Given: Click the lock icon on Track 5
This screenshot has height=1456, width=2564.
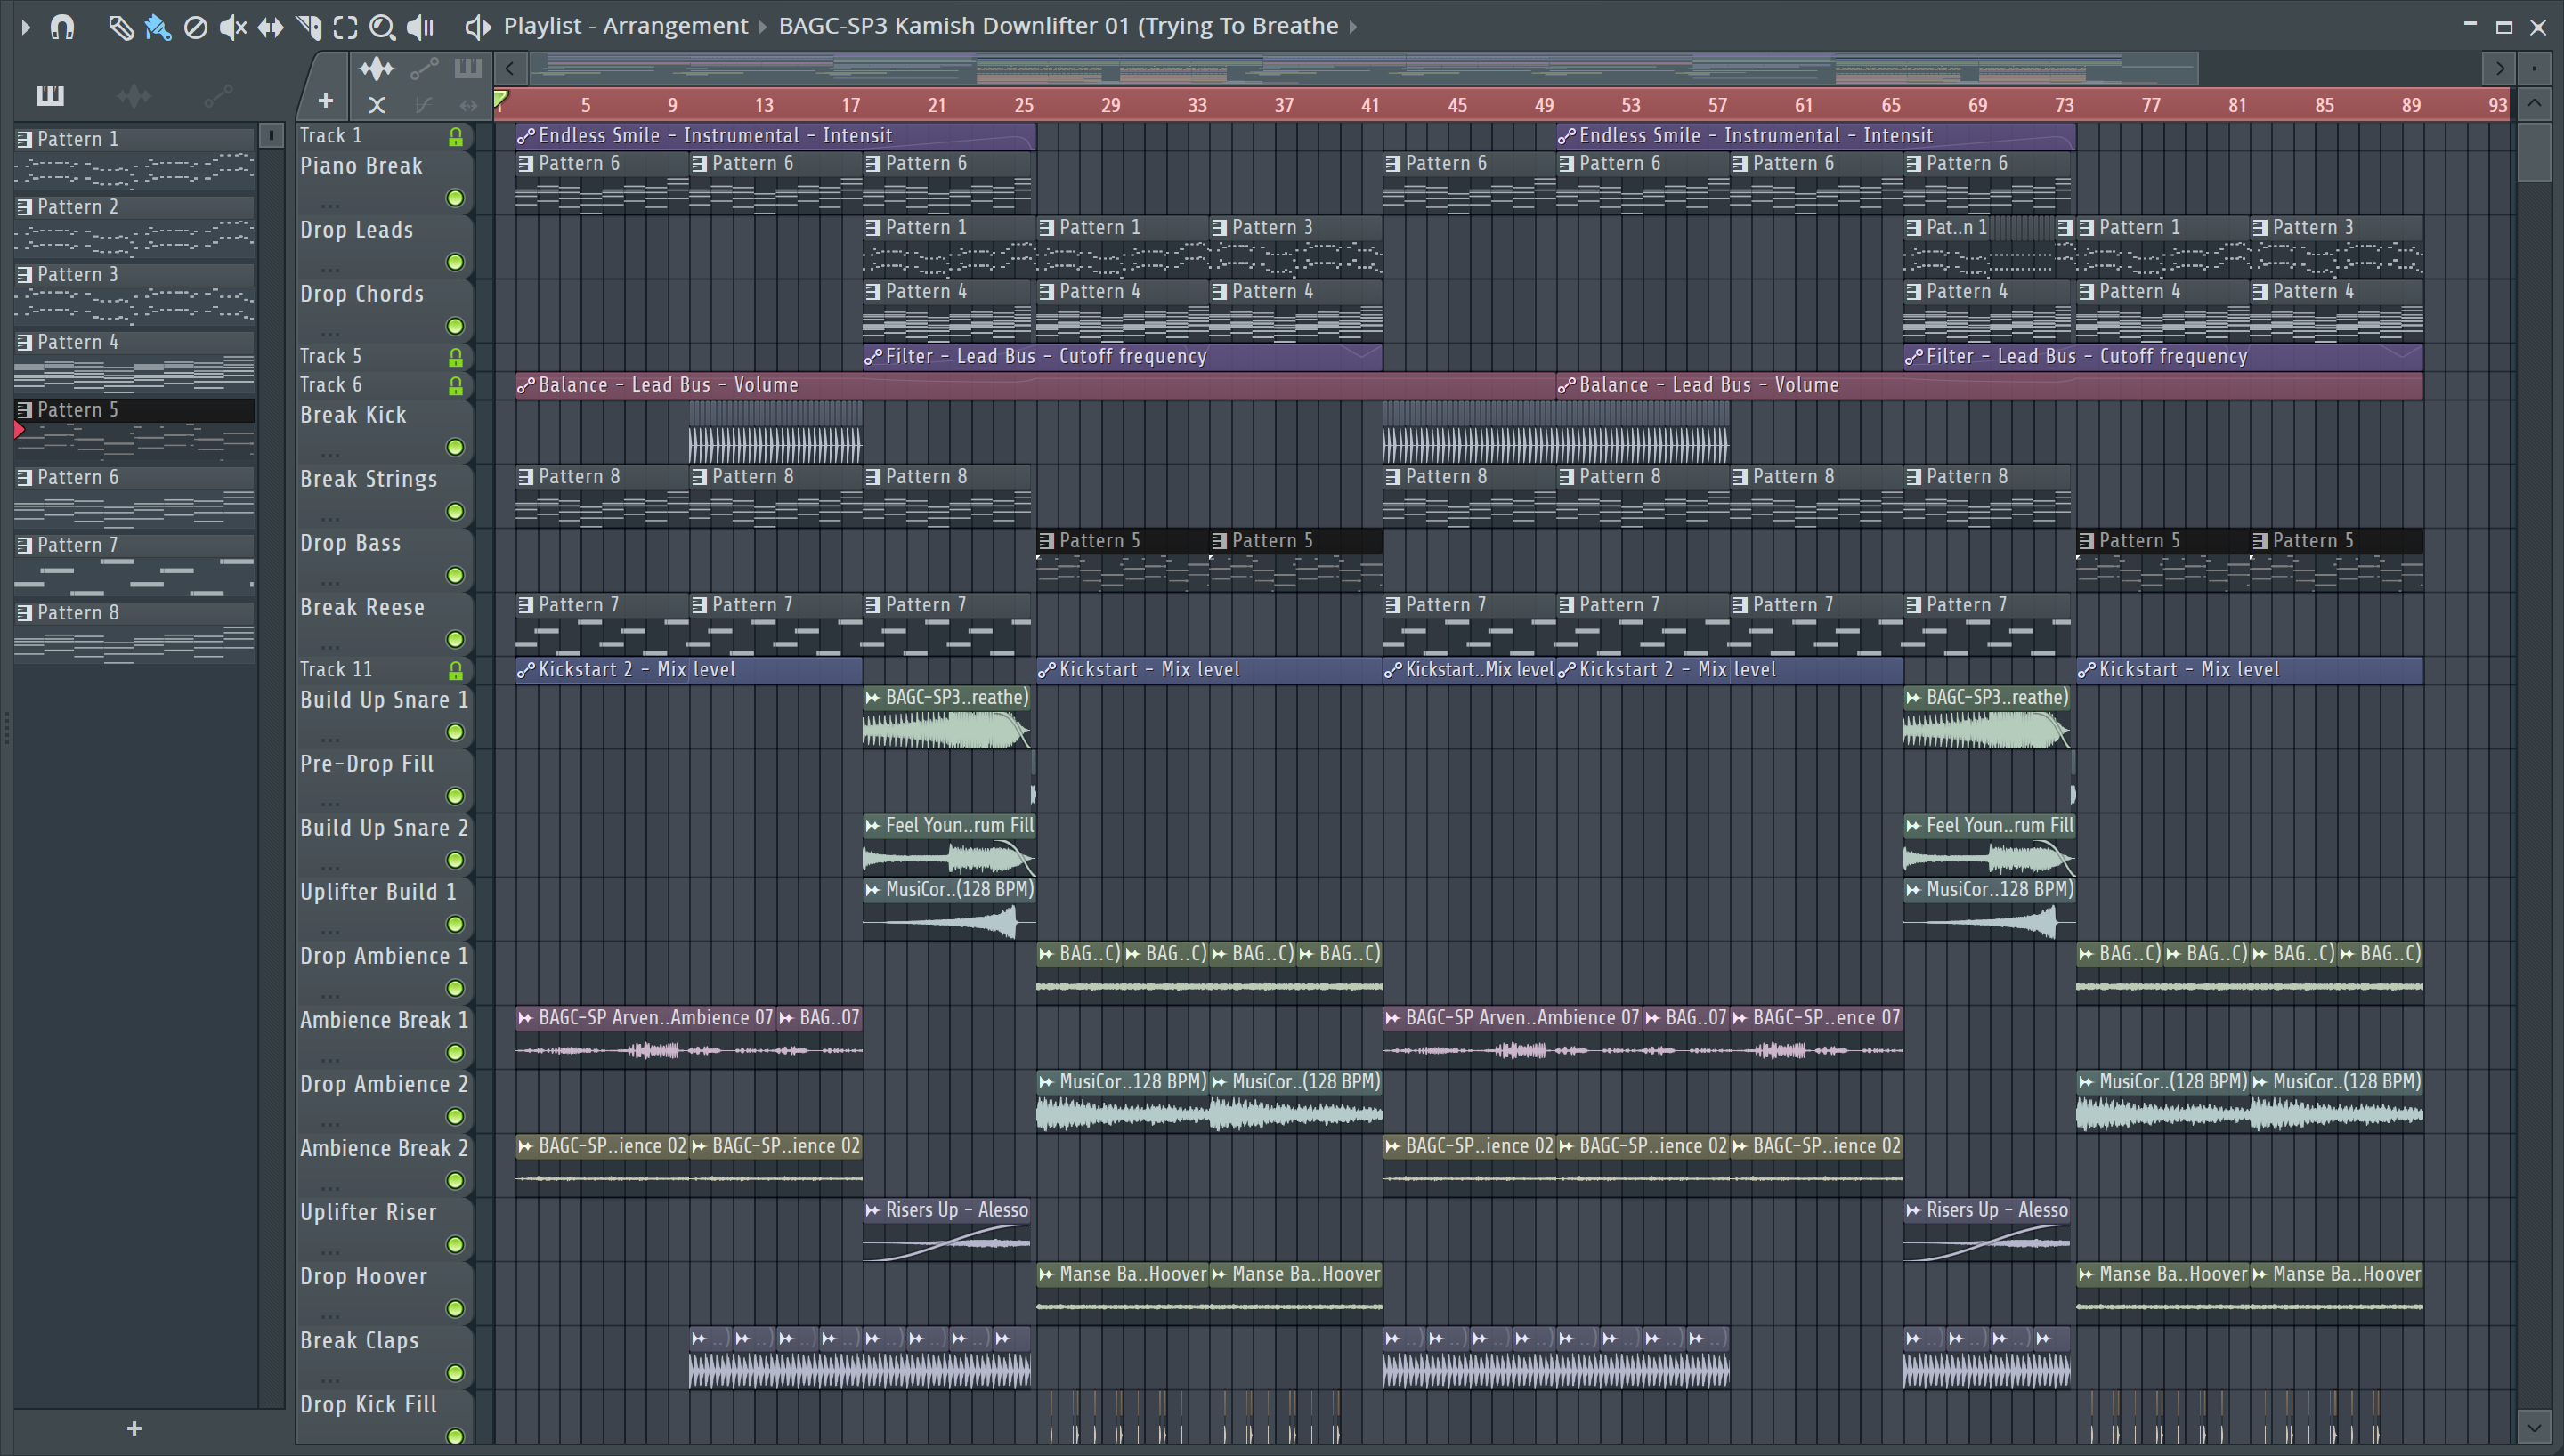Looking at the screenshot, I should tap(455, 357).
